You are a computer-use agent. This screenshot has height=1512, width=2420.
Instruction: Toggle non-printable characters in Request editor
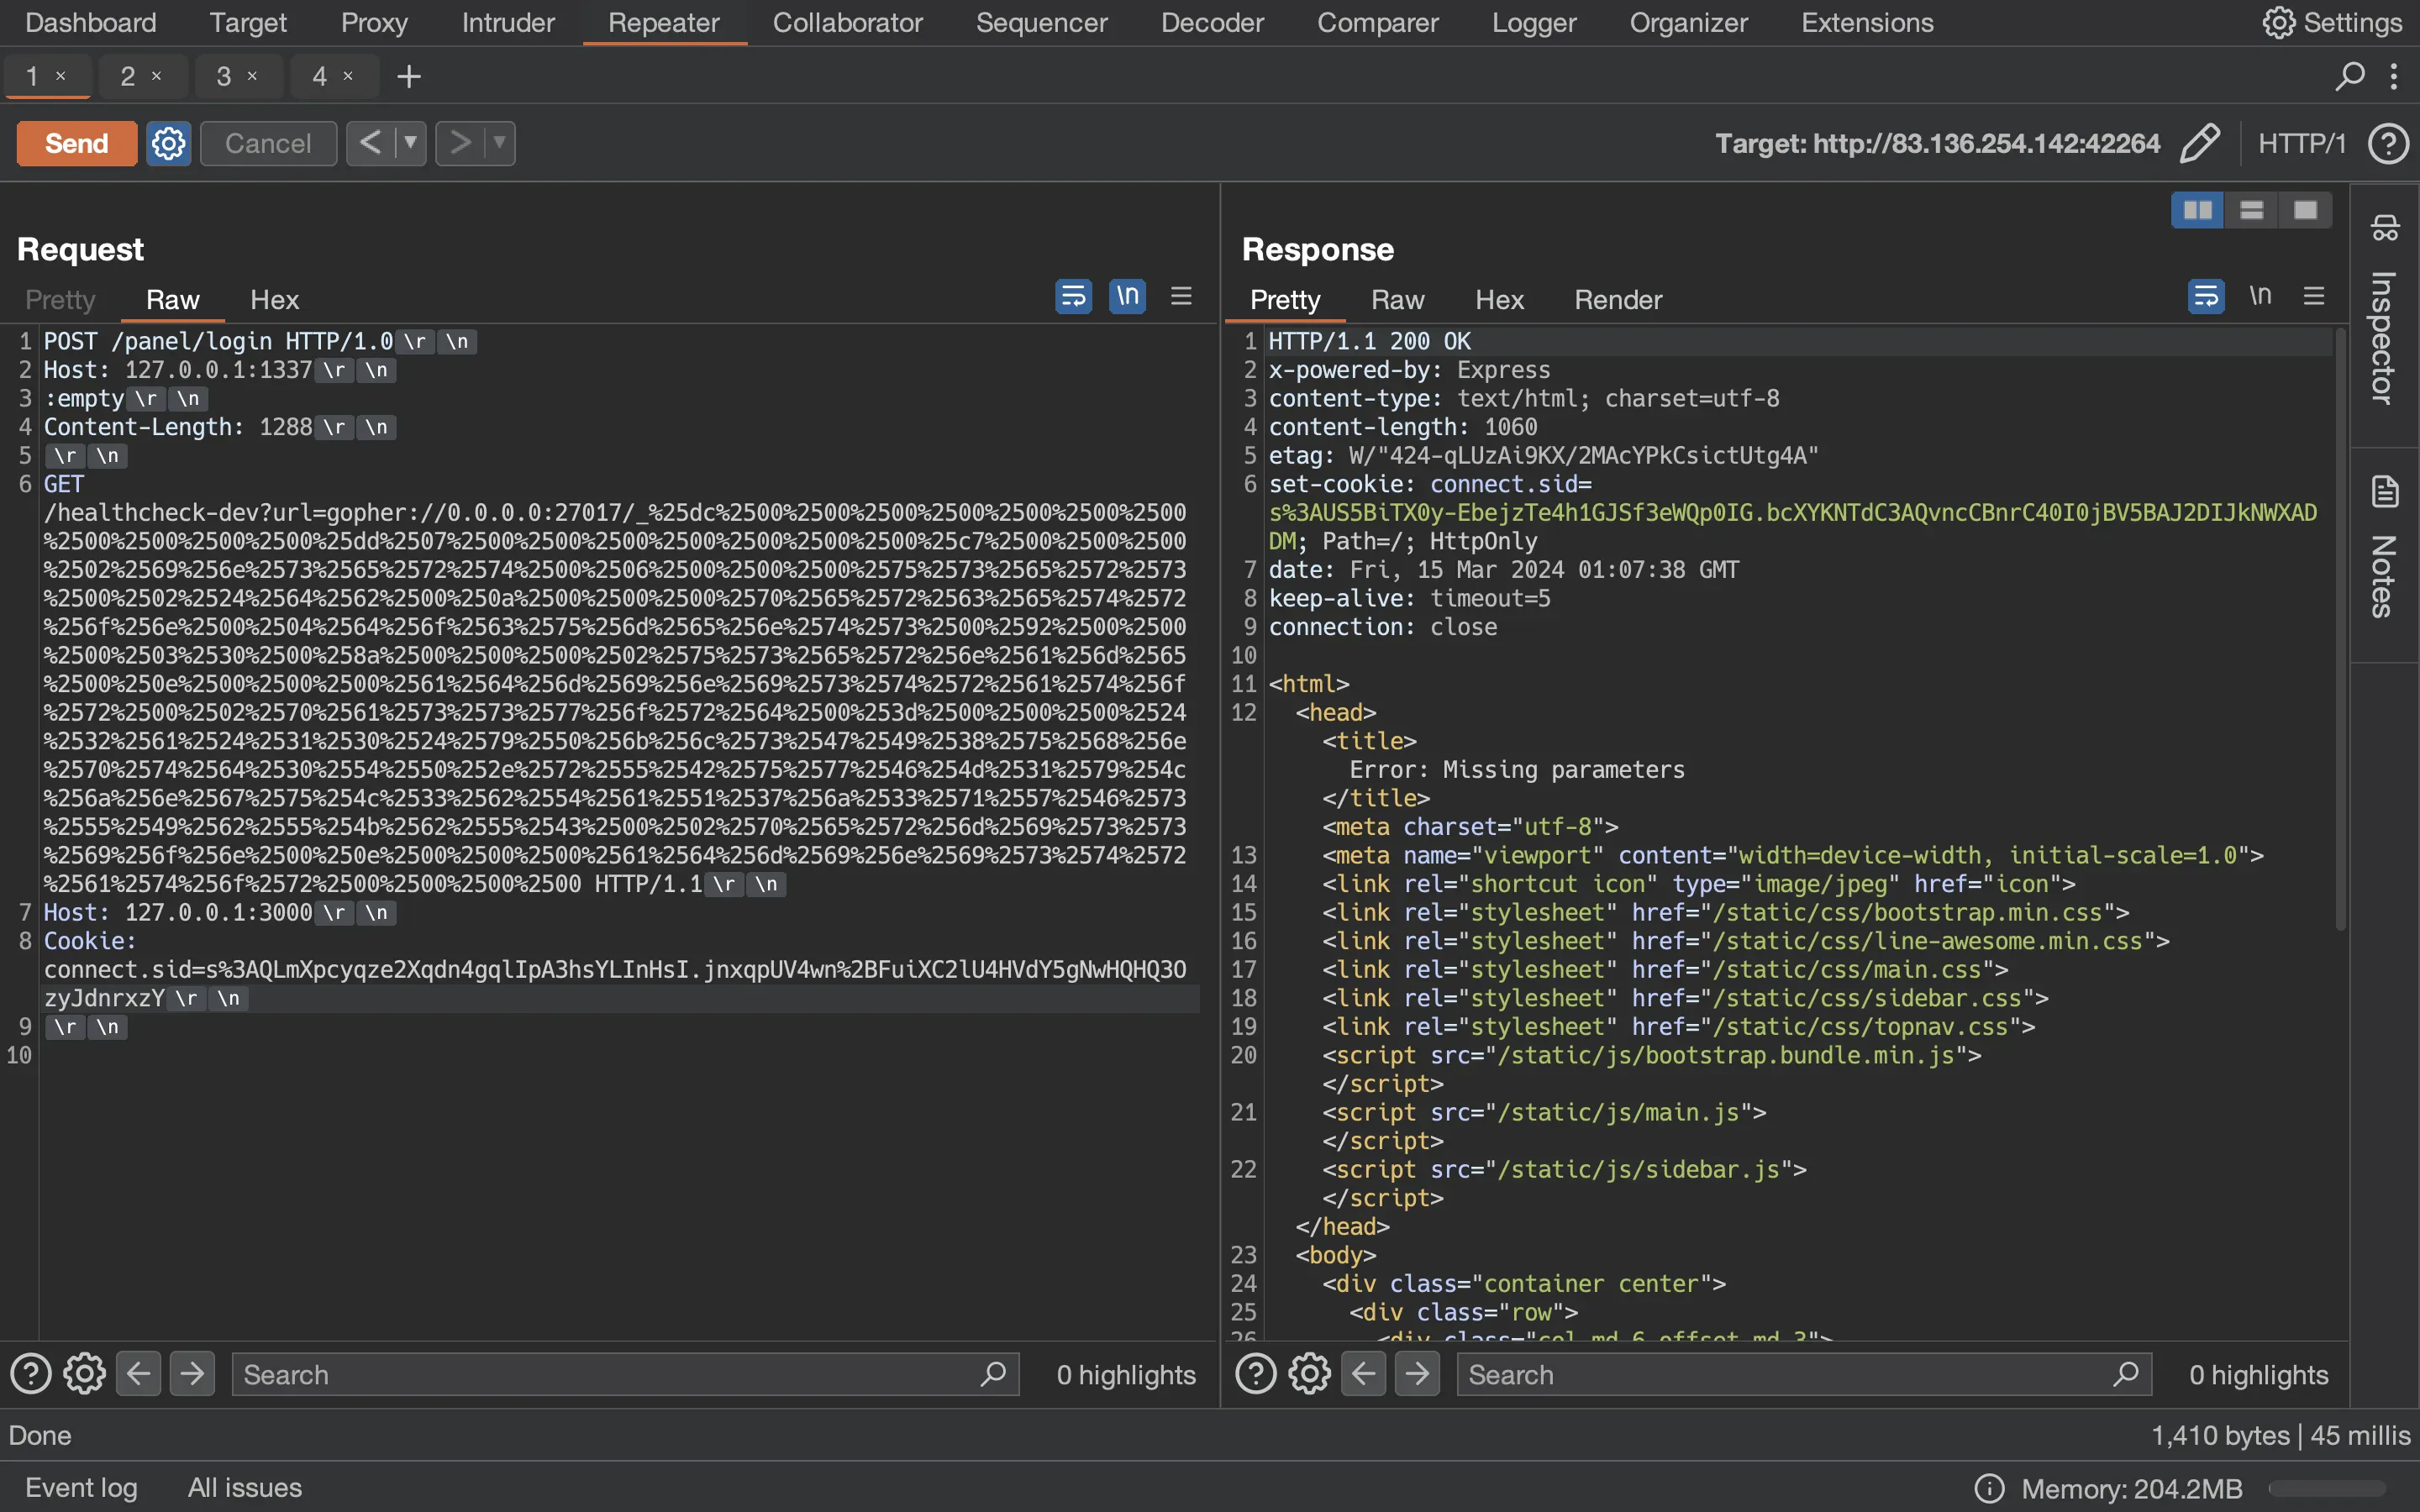click(1127, 296)
